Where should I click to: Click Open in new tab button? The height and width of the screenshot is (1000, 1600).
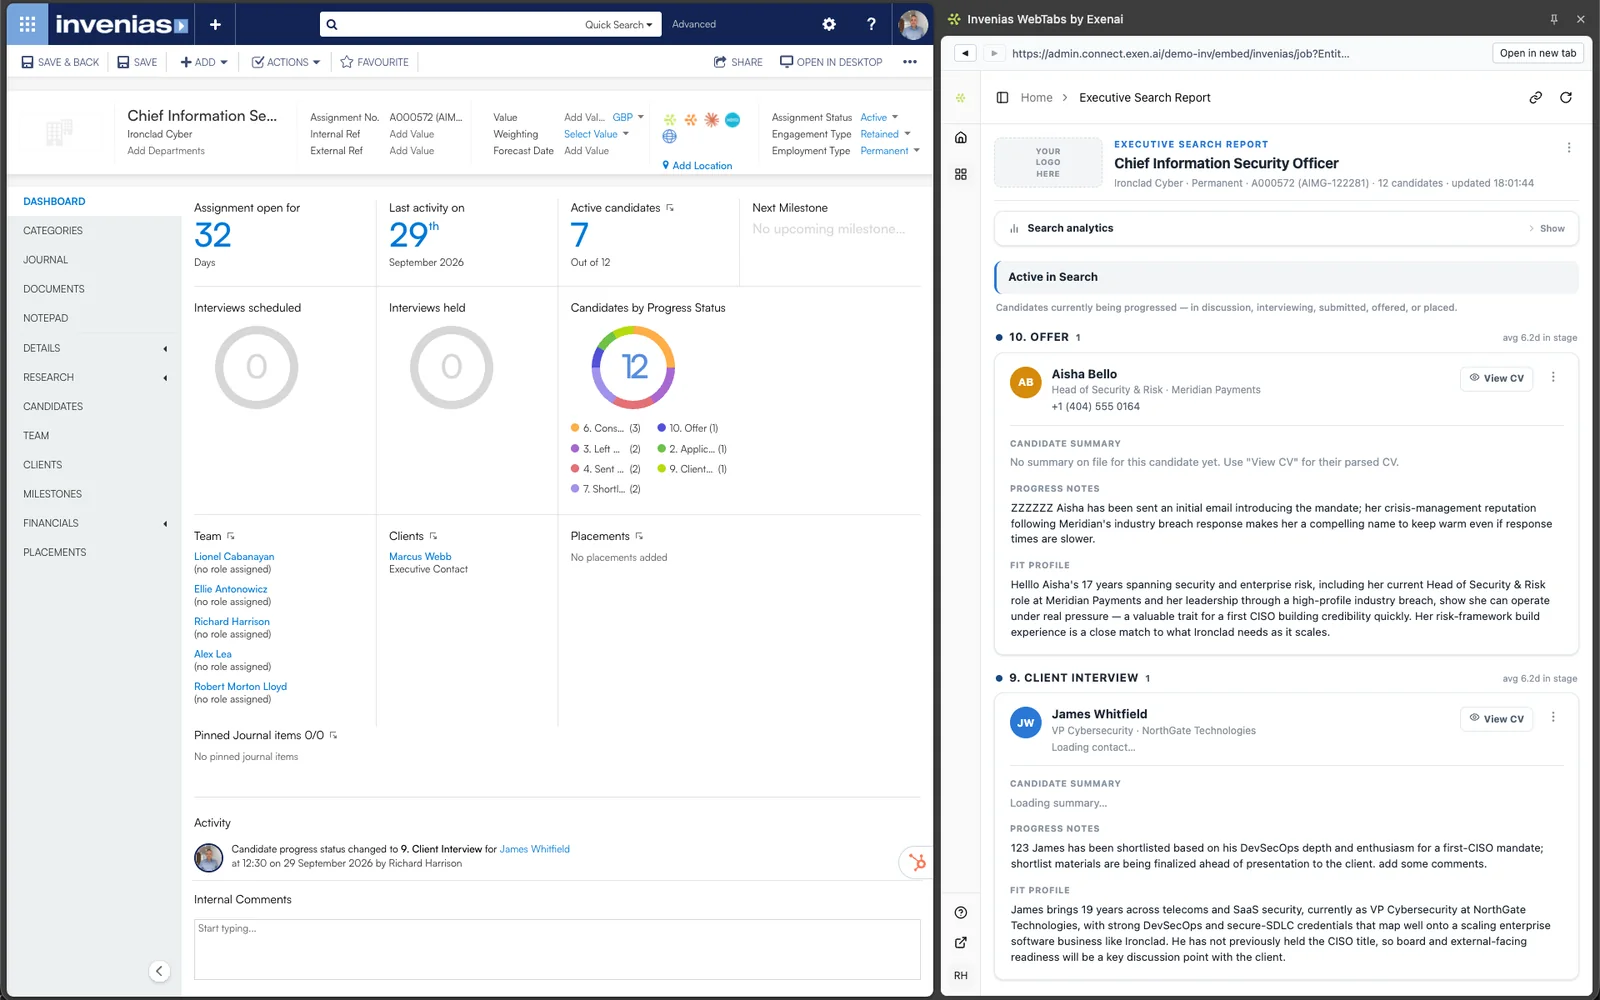tap(1538, 53)
